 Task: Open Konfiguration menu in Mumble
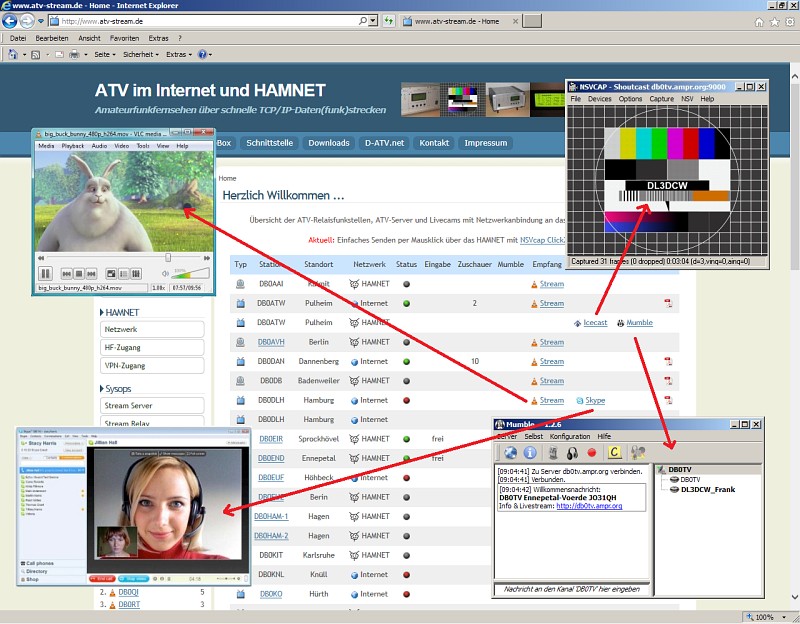[570, 436]
